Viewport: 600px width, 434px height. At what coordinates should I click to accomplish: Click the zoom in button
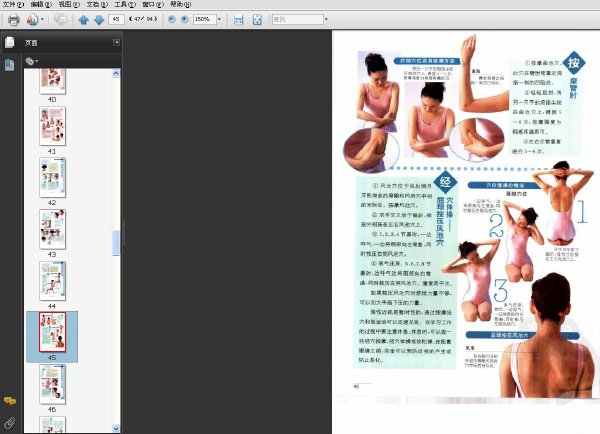(184, 19)
